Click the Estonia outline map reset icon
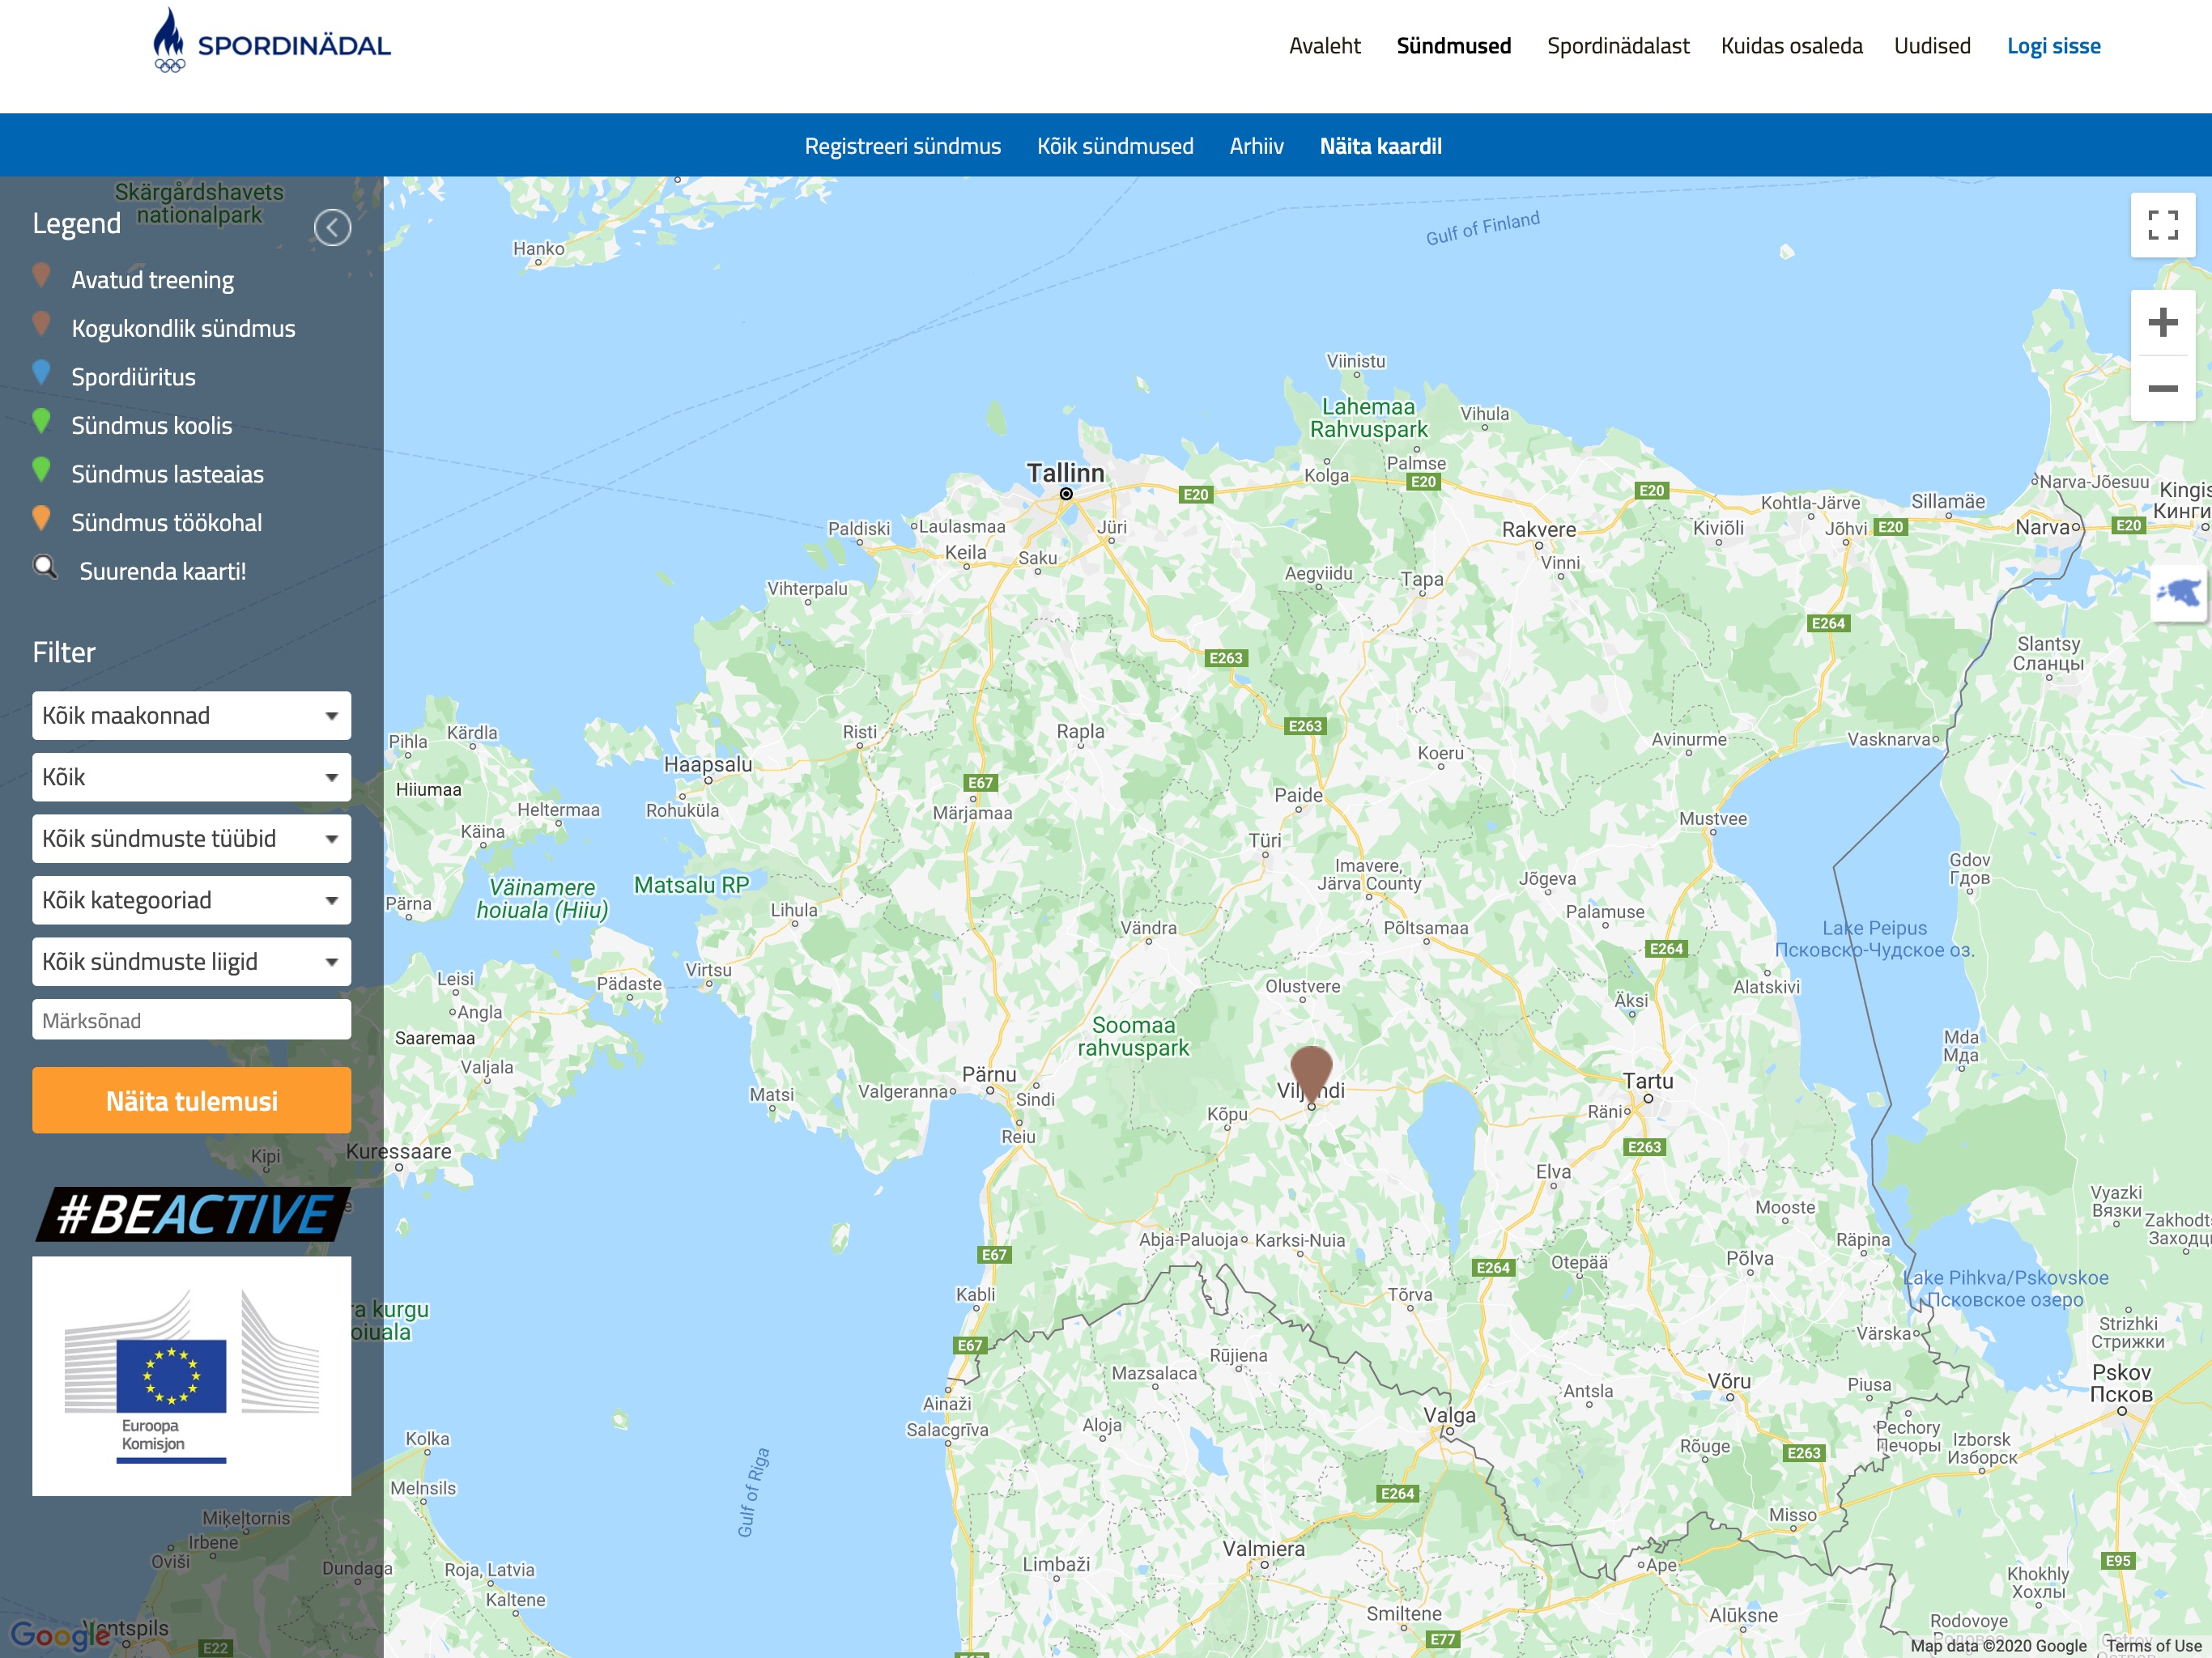This screenshot has height=1658, width=2212. [x=2179, y=593]
